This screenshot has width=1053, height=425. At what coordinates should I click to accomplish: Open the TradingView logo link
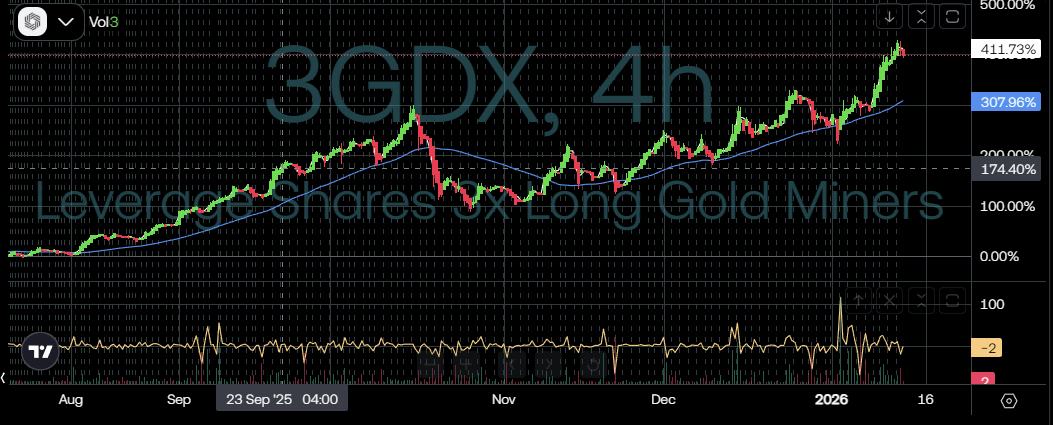pos(40,352)
